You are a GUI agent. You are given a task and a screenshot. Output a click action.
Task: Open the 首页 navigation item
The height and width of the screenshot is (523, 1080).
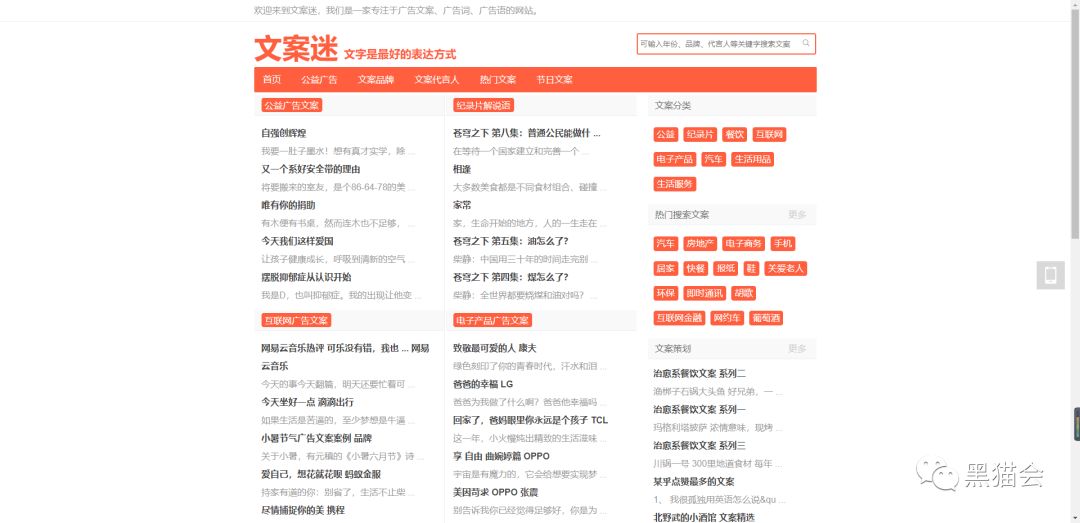(x=271, y=79)
